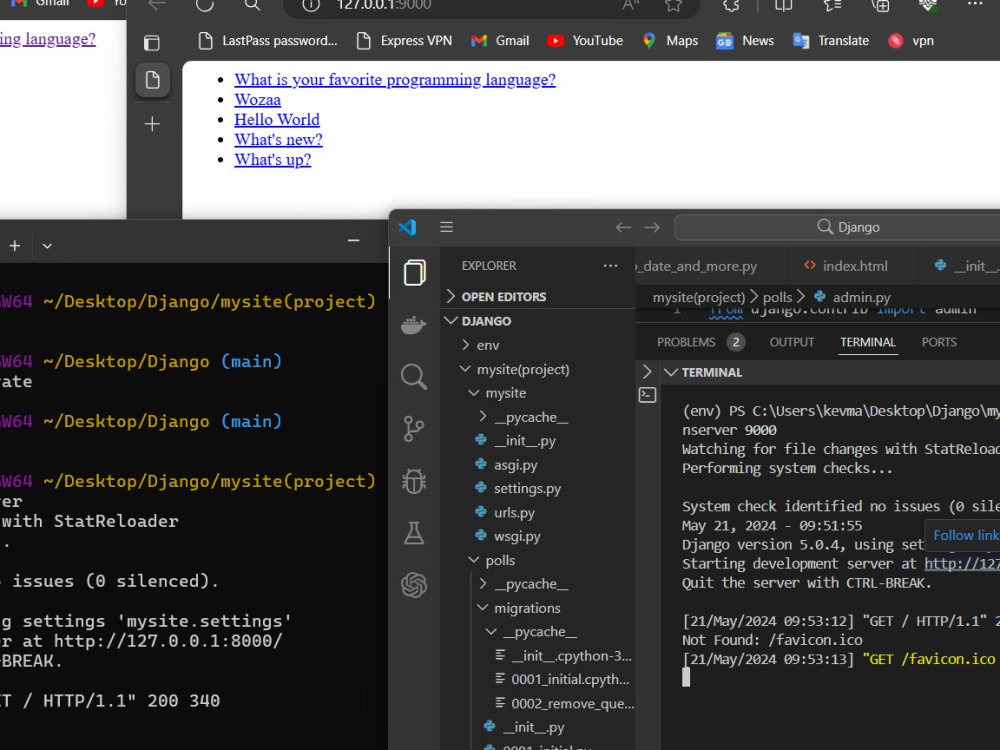Select polls in the breadcrumb path

(777, 297)
